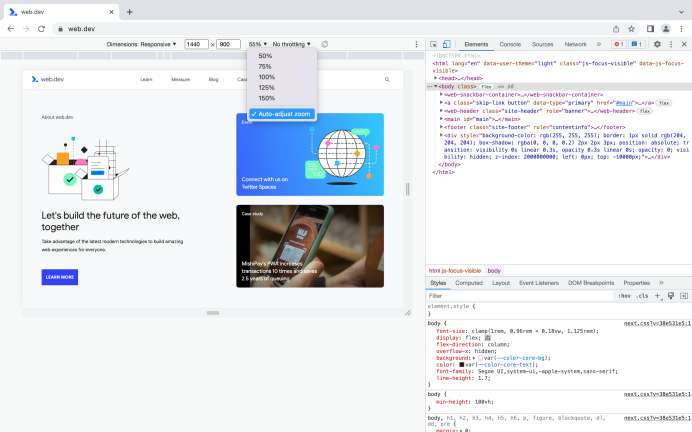Toggle the flex badge on skip-link anchor
This screenshot has width=692, height=432.
click(663, 103)
